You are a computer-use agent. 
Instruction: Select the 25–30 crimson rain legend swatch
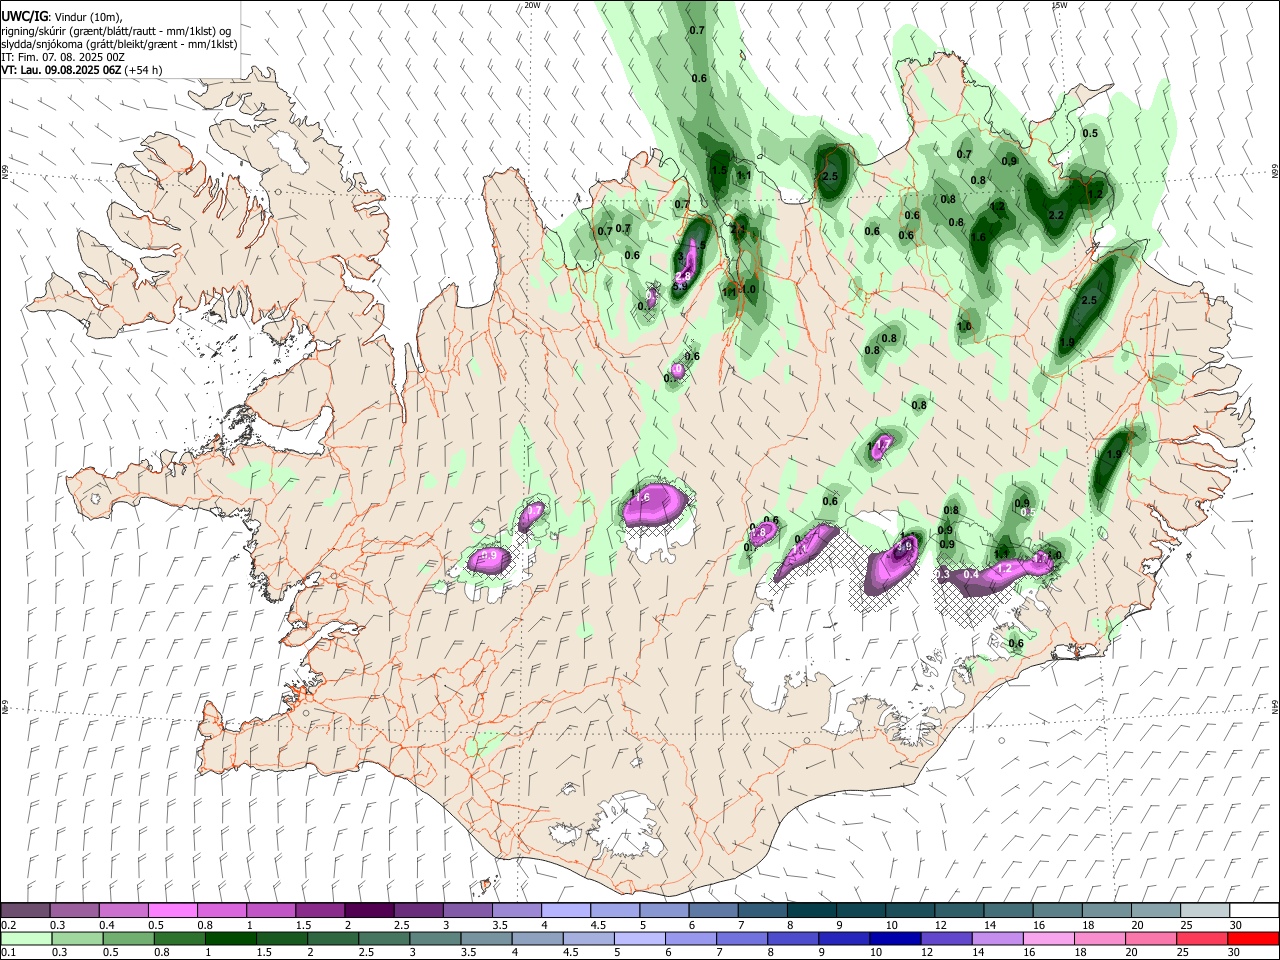[1201, 938]
